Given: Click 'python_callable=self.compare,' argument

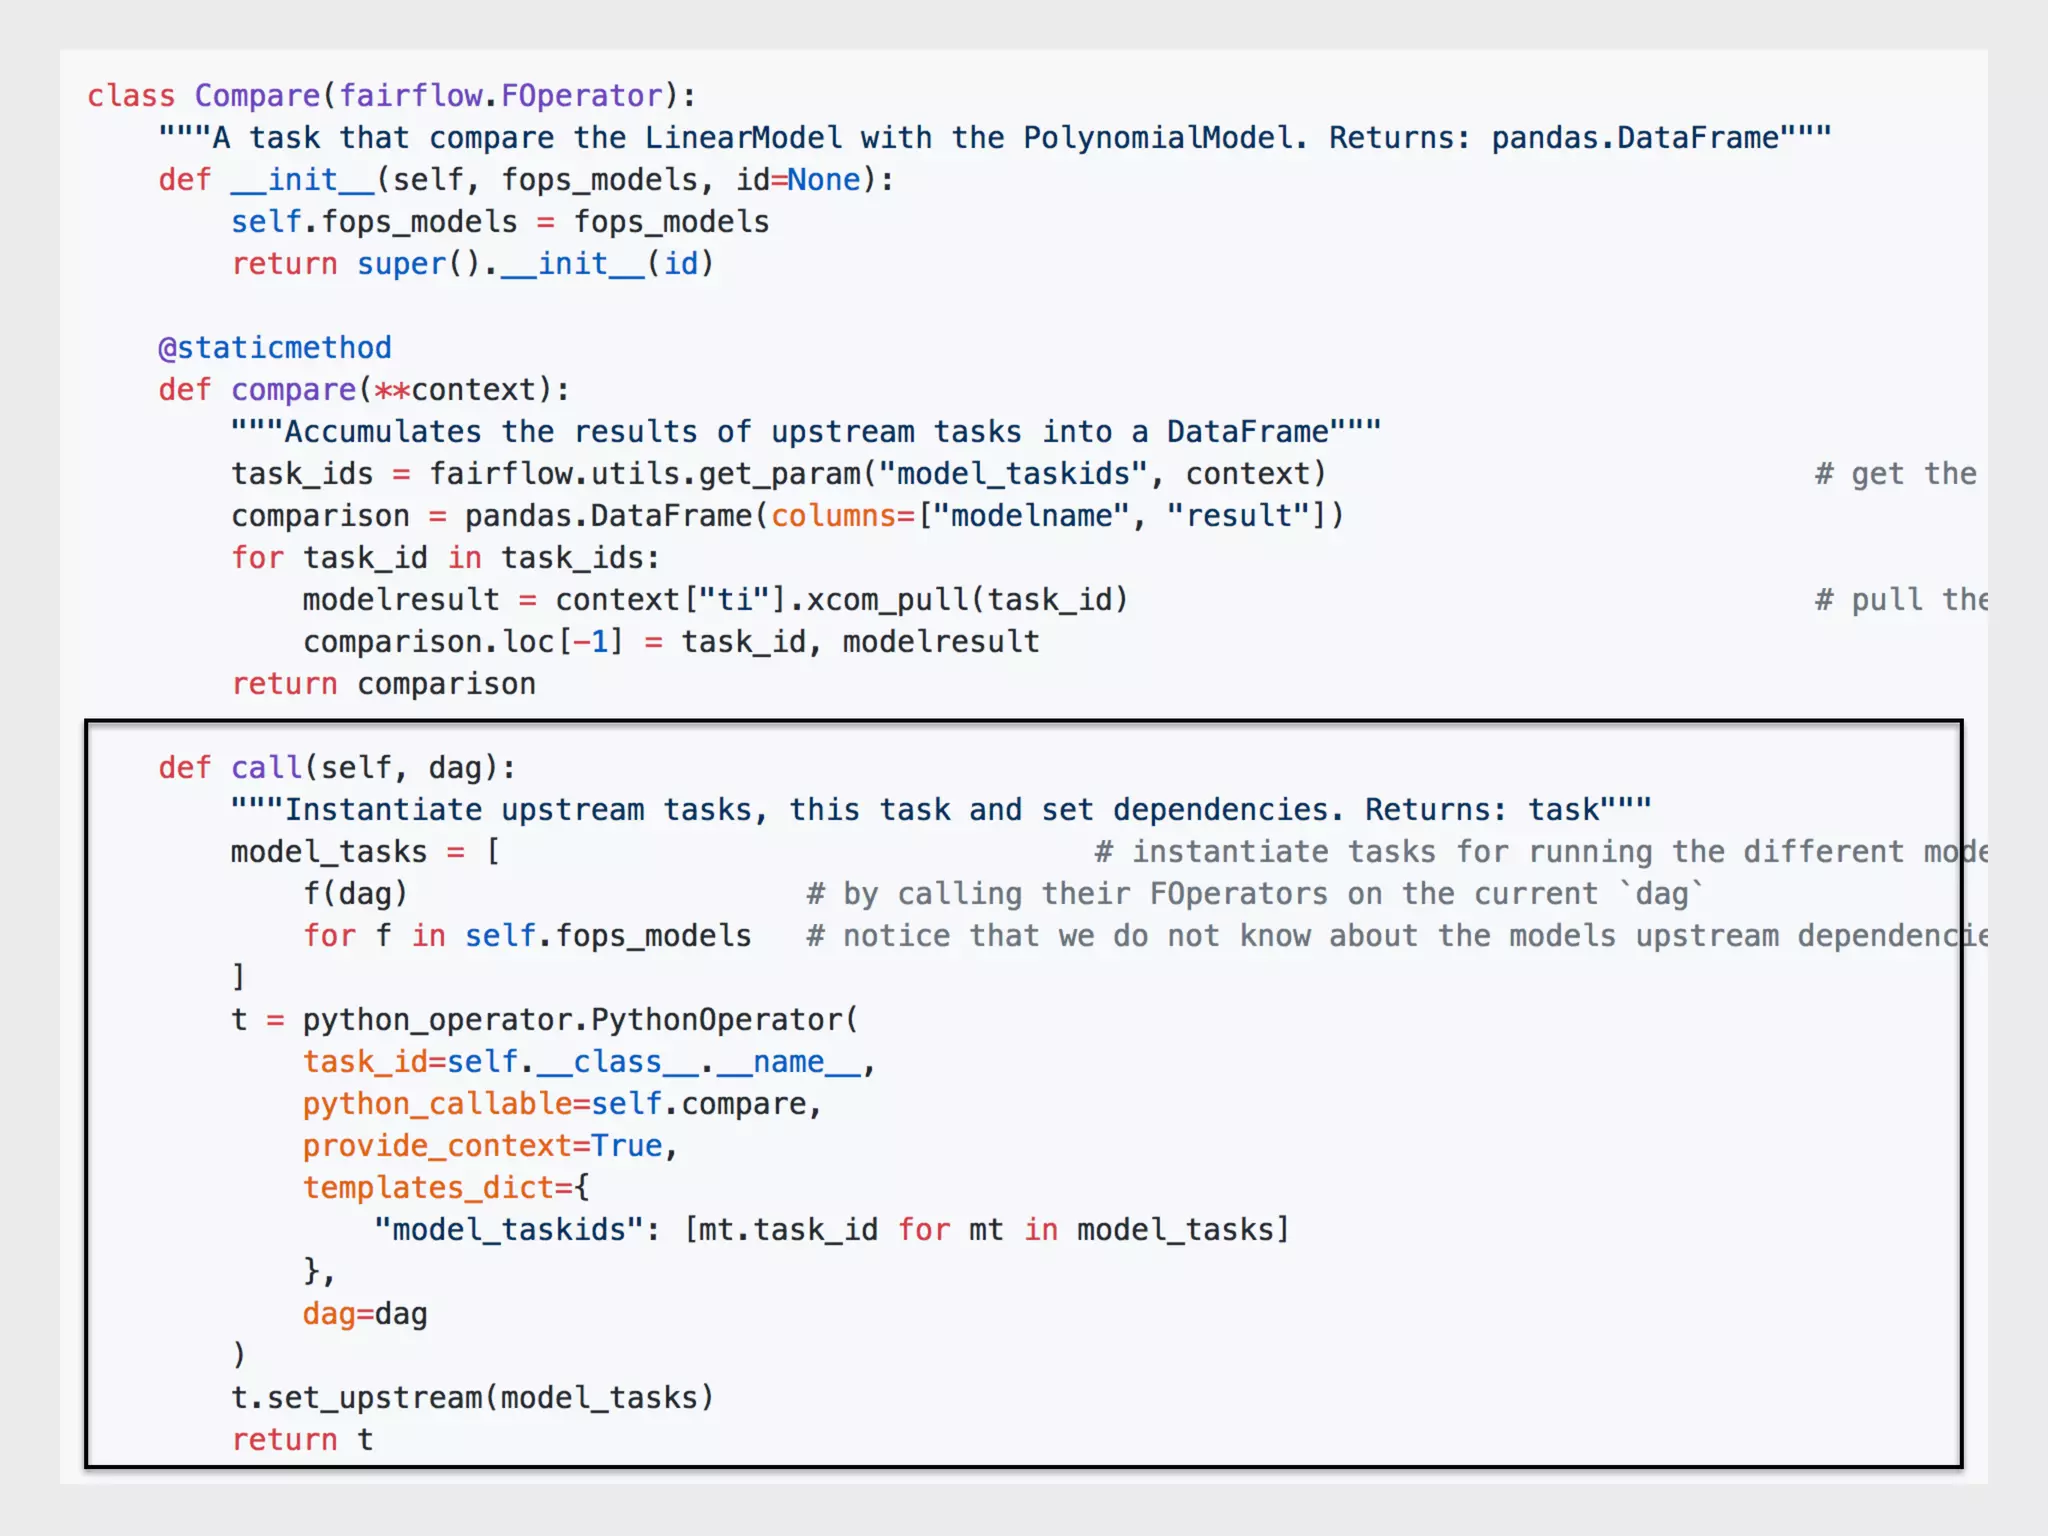Looking at the screenshot, I should tap(563, 1104).
